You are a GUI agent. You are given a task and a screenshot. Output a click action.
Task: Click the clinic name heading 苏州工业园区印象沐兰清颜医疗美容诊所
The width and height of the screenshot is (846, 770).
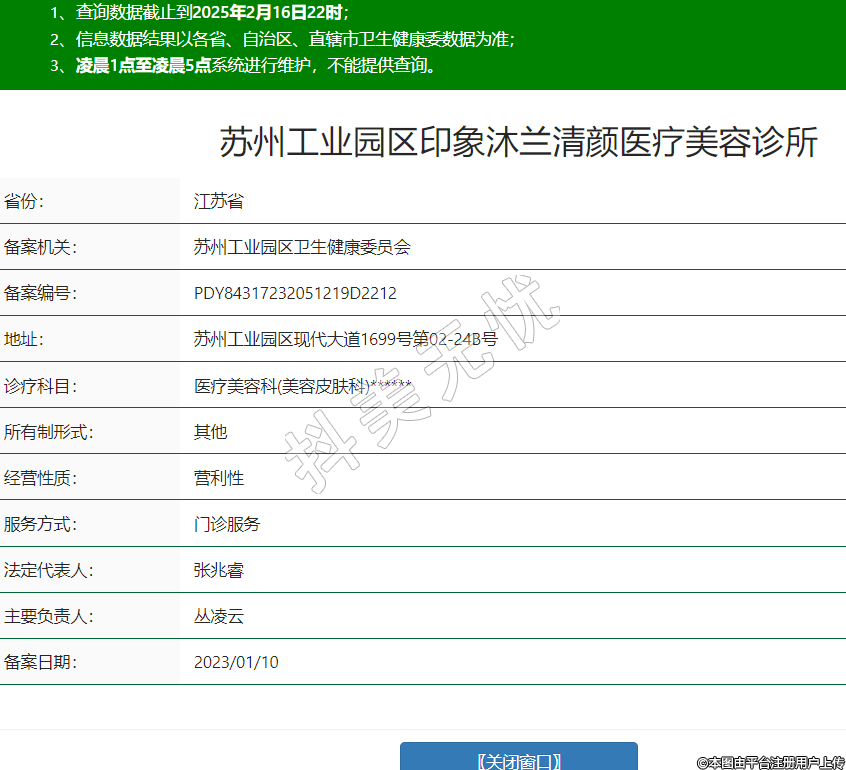tap(518, 143)
